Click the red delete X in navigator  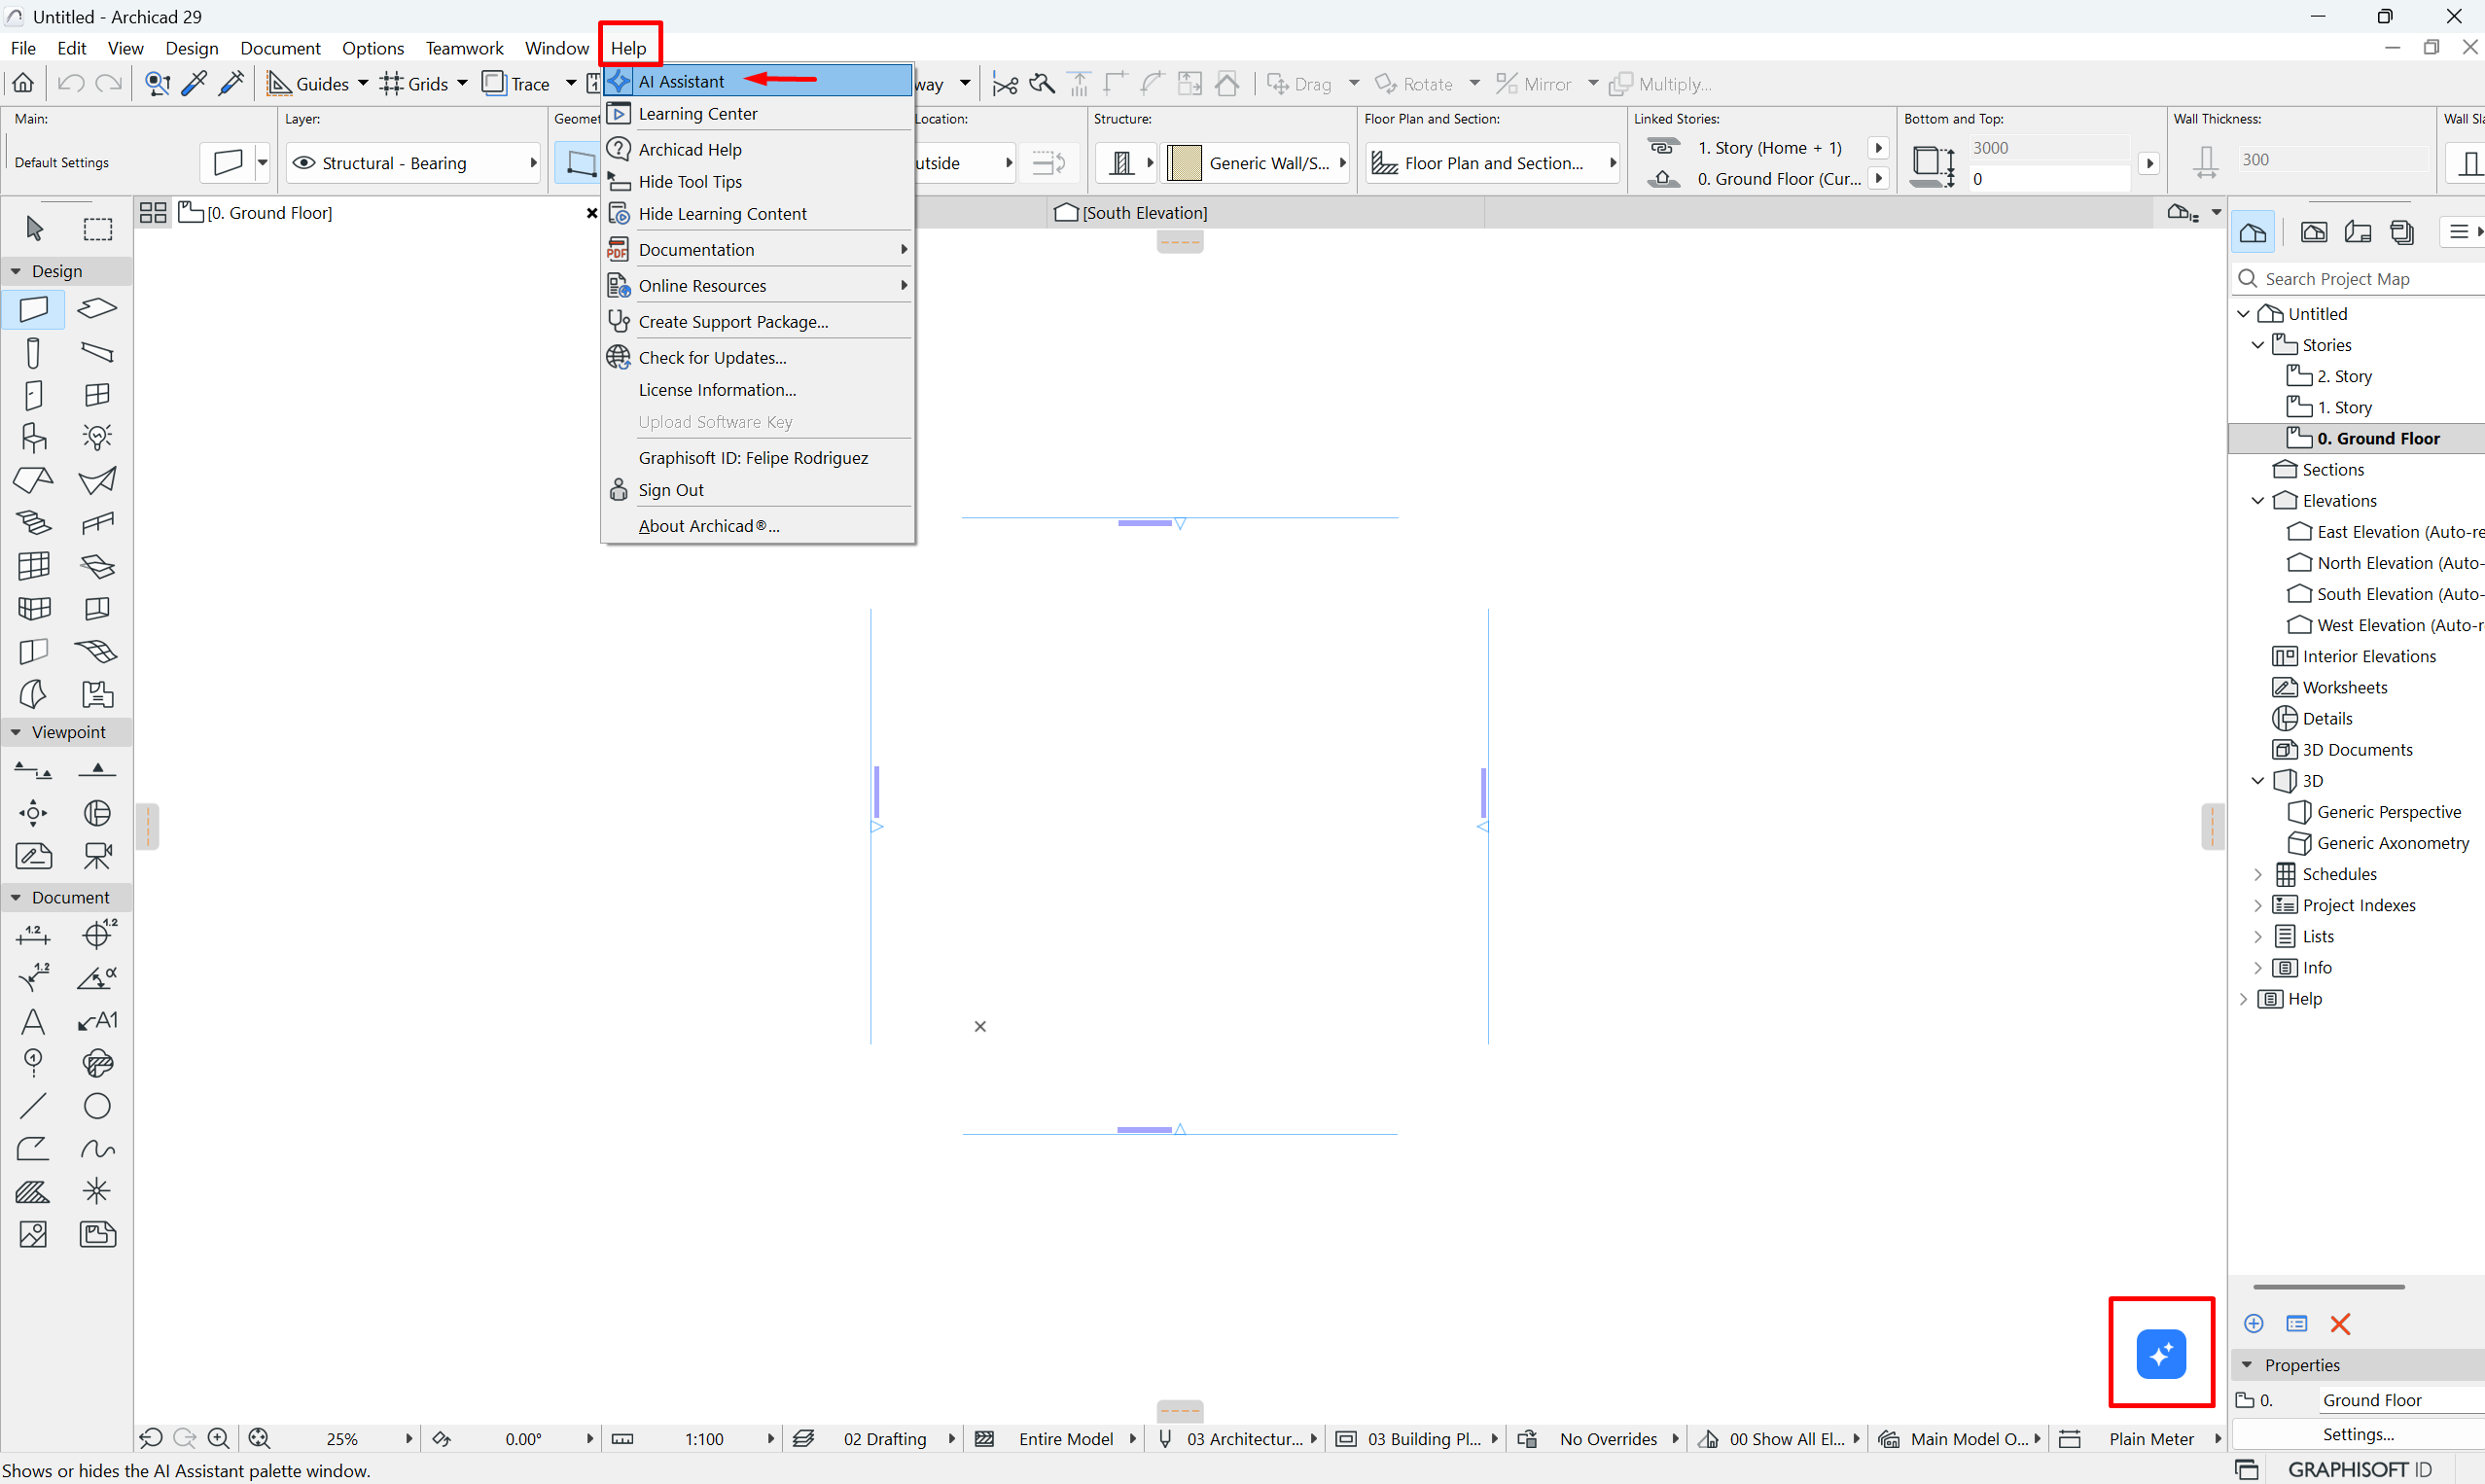click(x=2339, y=1324)
